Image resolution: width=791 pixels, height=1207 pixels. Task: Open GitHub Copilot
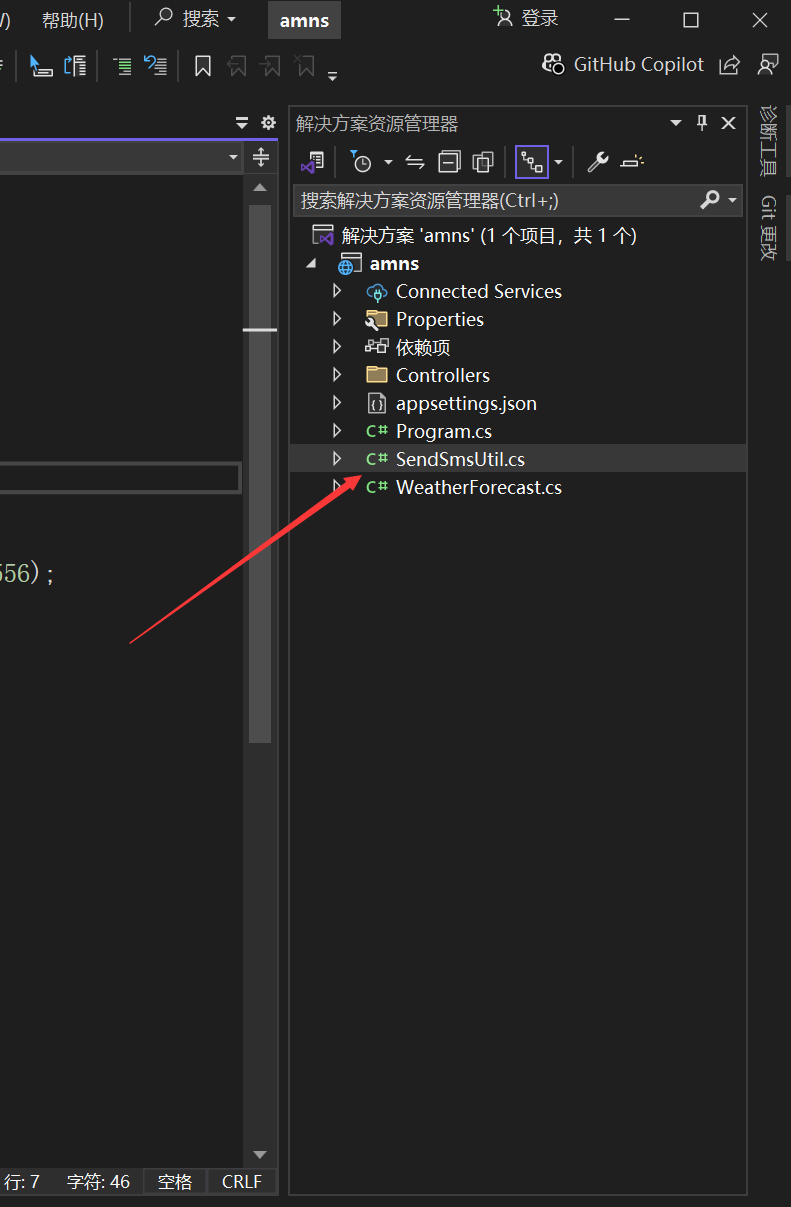623,64
